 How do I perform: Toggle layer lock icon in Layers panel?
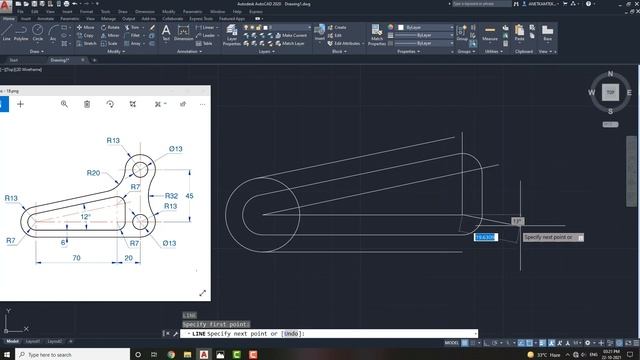pyautogui.click(x=258, y=27)
